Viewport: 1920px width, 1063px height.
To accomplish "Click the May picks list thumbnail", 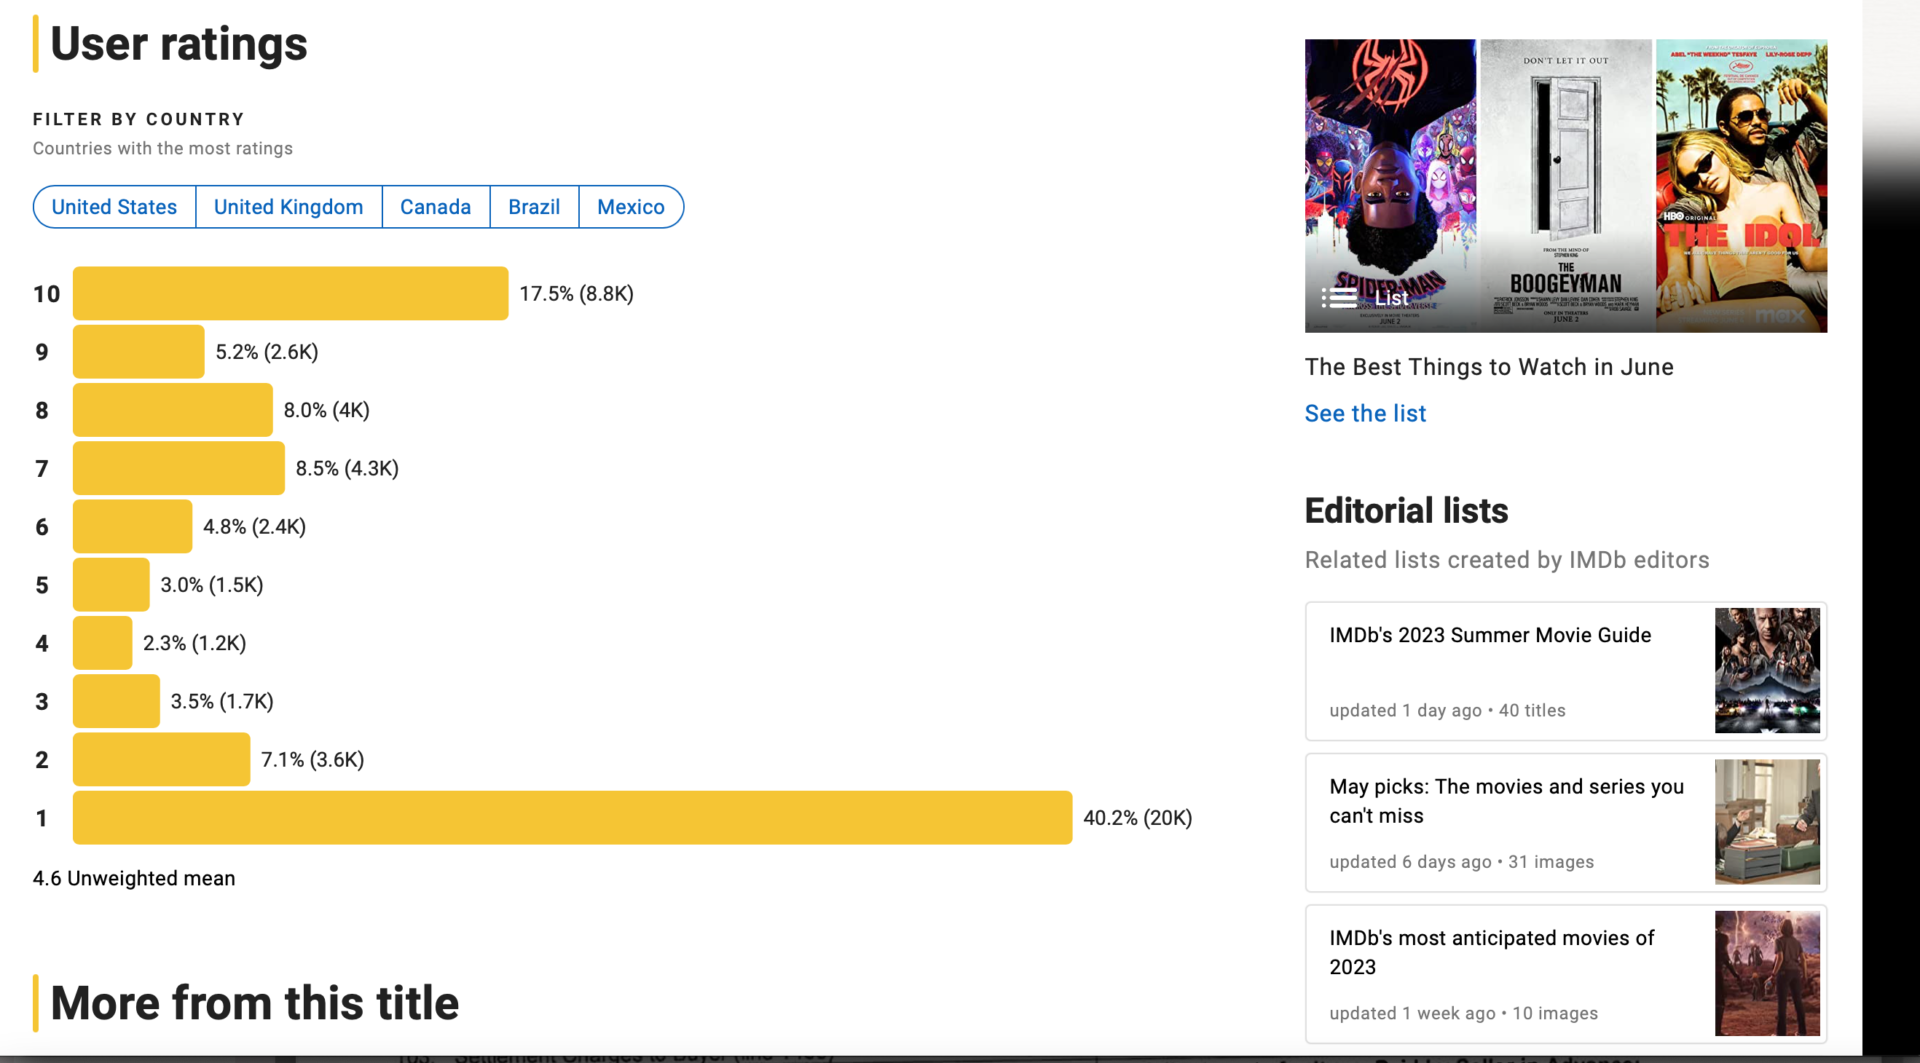I will click(x=1767, y=822).
